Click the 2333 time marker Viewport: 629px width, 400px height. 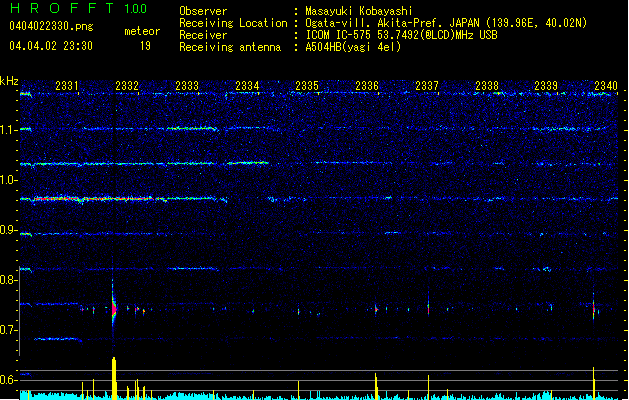[187, 86]
